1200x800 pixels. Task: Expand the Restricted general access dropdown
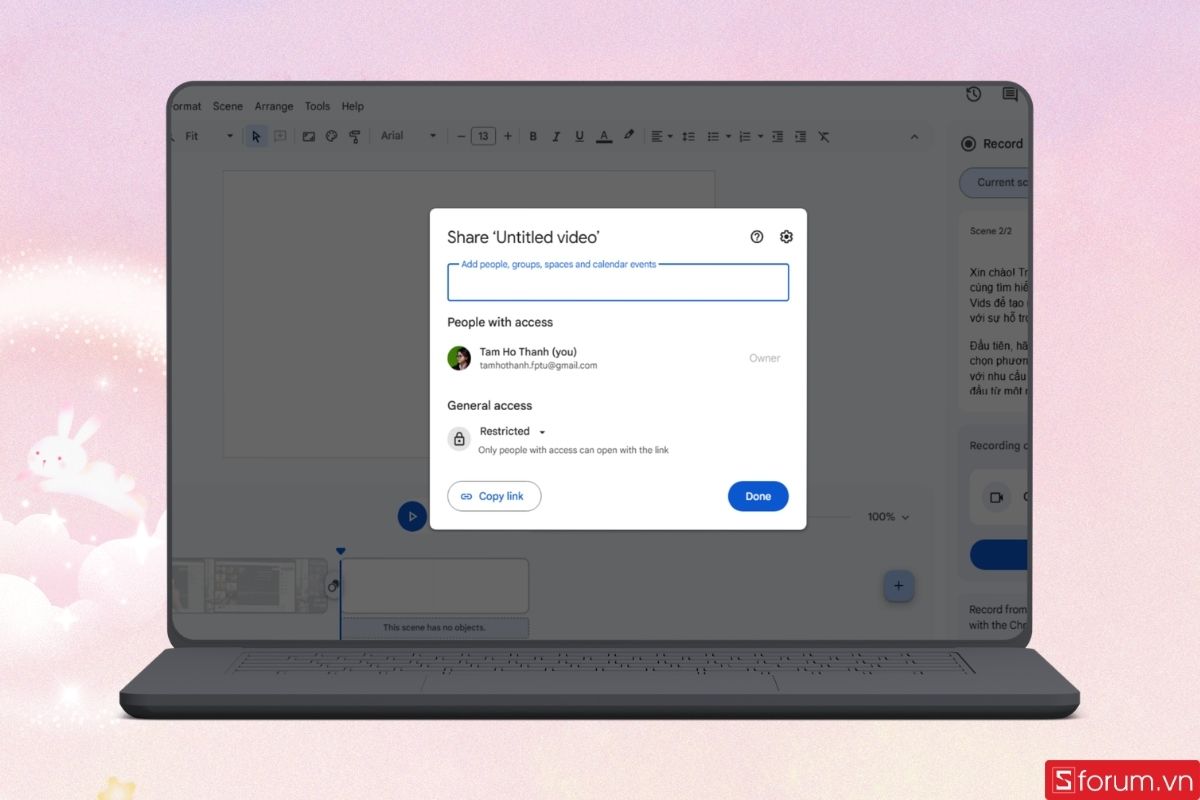[513, 431]
